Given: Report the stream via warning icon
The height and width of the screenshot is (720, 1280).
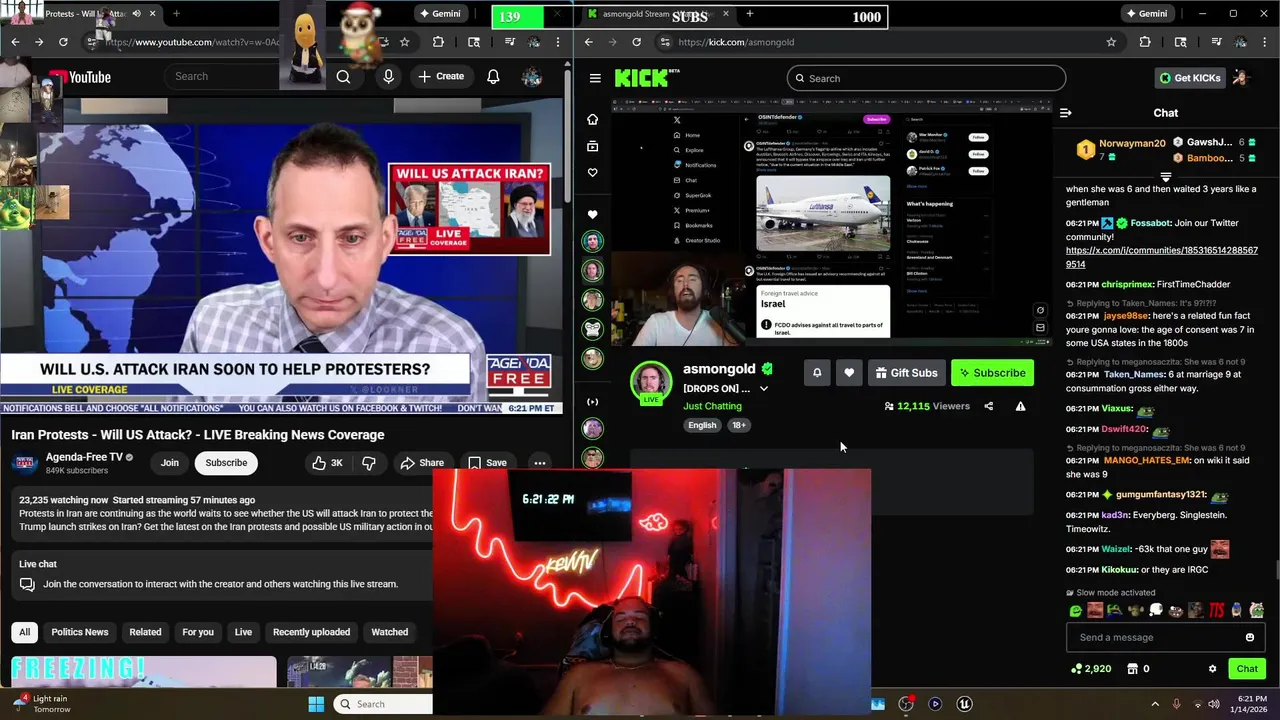Looking at the screenshot, I should click(x=1020, y=406).
